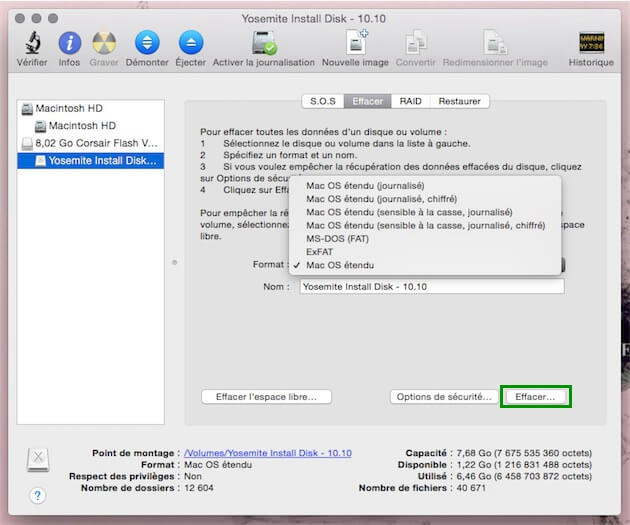
Task: Click the disk icon beside mount info
Action: pyautogui.click(x=38, y=460)
